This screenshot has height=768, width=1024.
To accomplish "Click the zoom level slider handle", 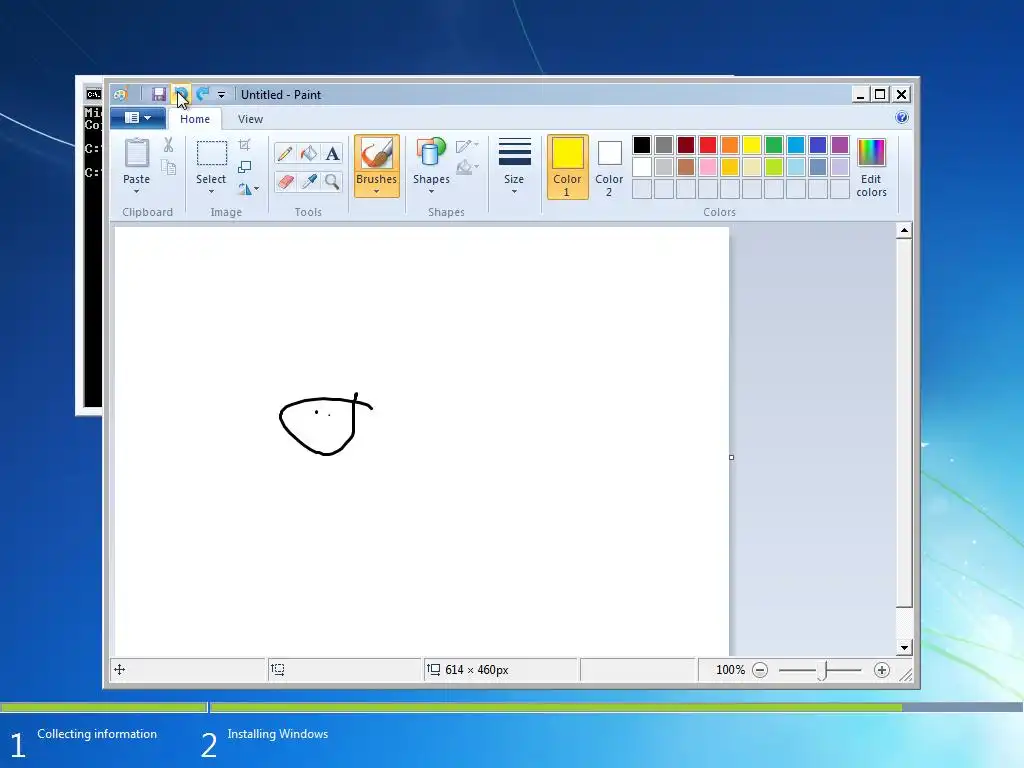I will (x=823, y=671).
